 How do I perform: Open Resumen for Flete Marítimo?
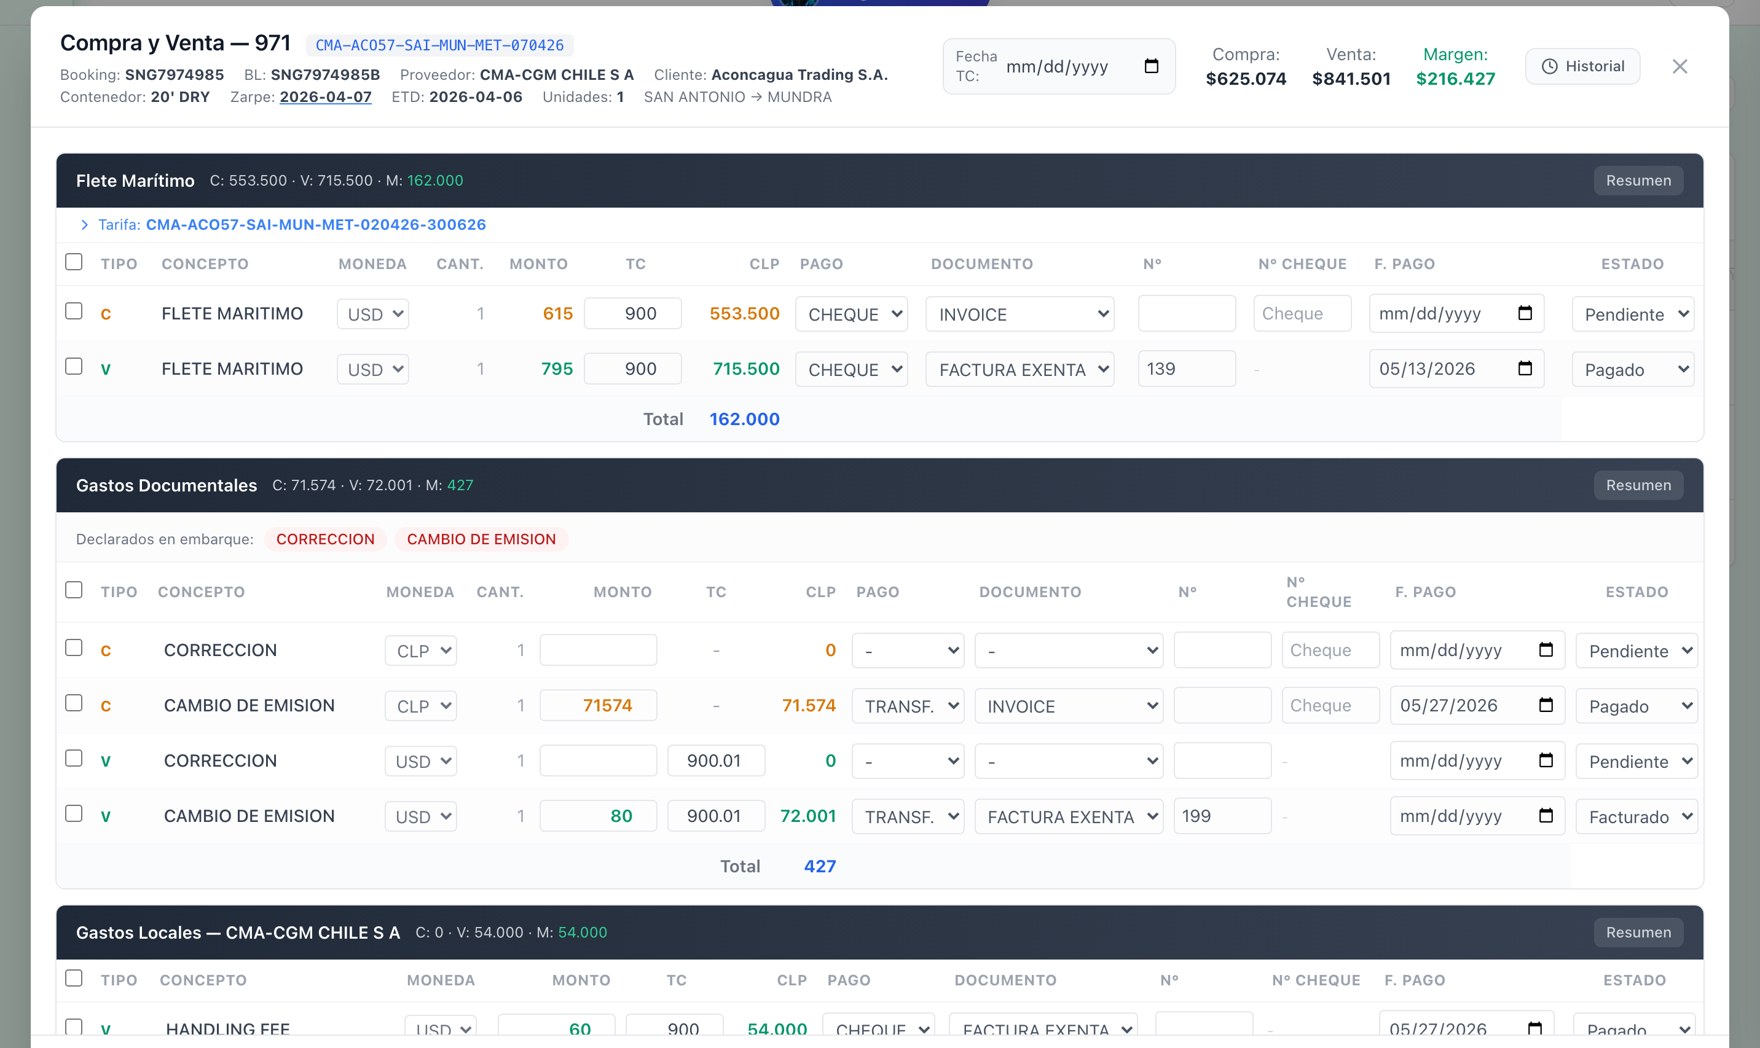click(x=1638, y=180)
